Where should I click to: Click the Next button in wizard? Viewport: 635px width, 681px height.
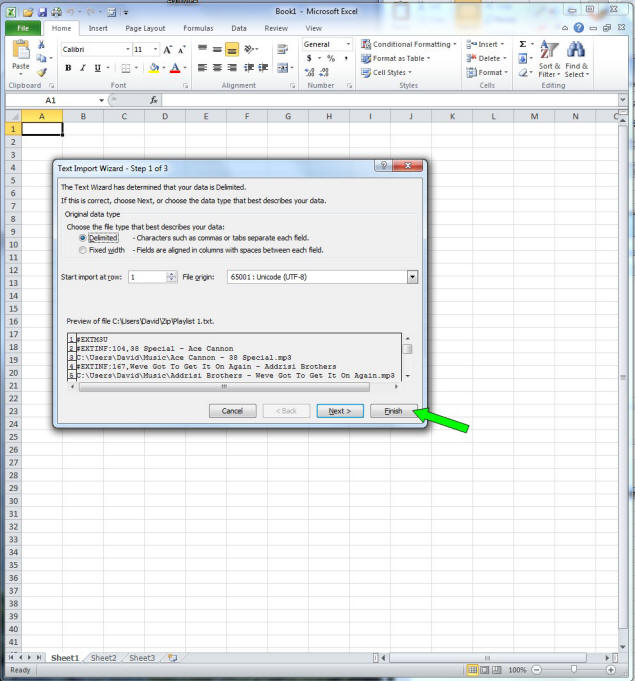[x=340, y=411]
